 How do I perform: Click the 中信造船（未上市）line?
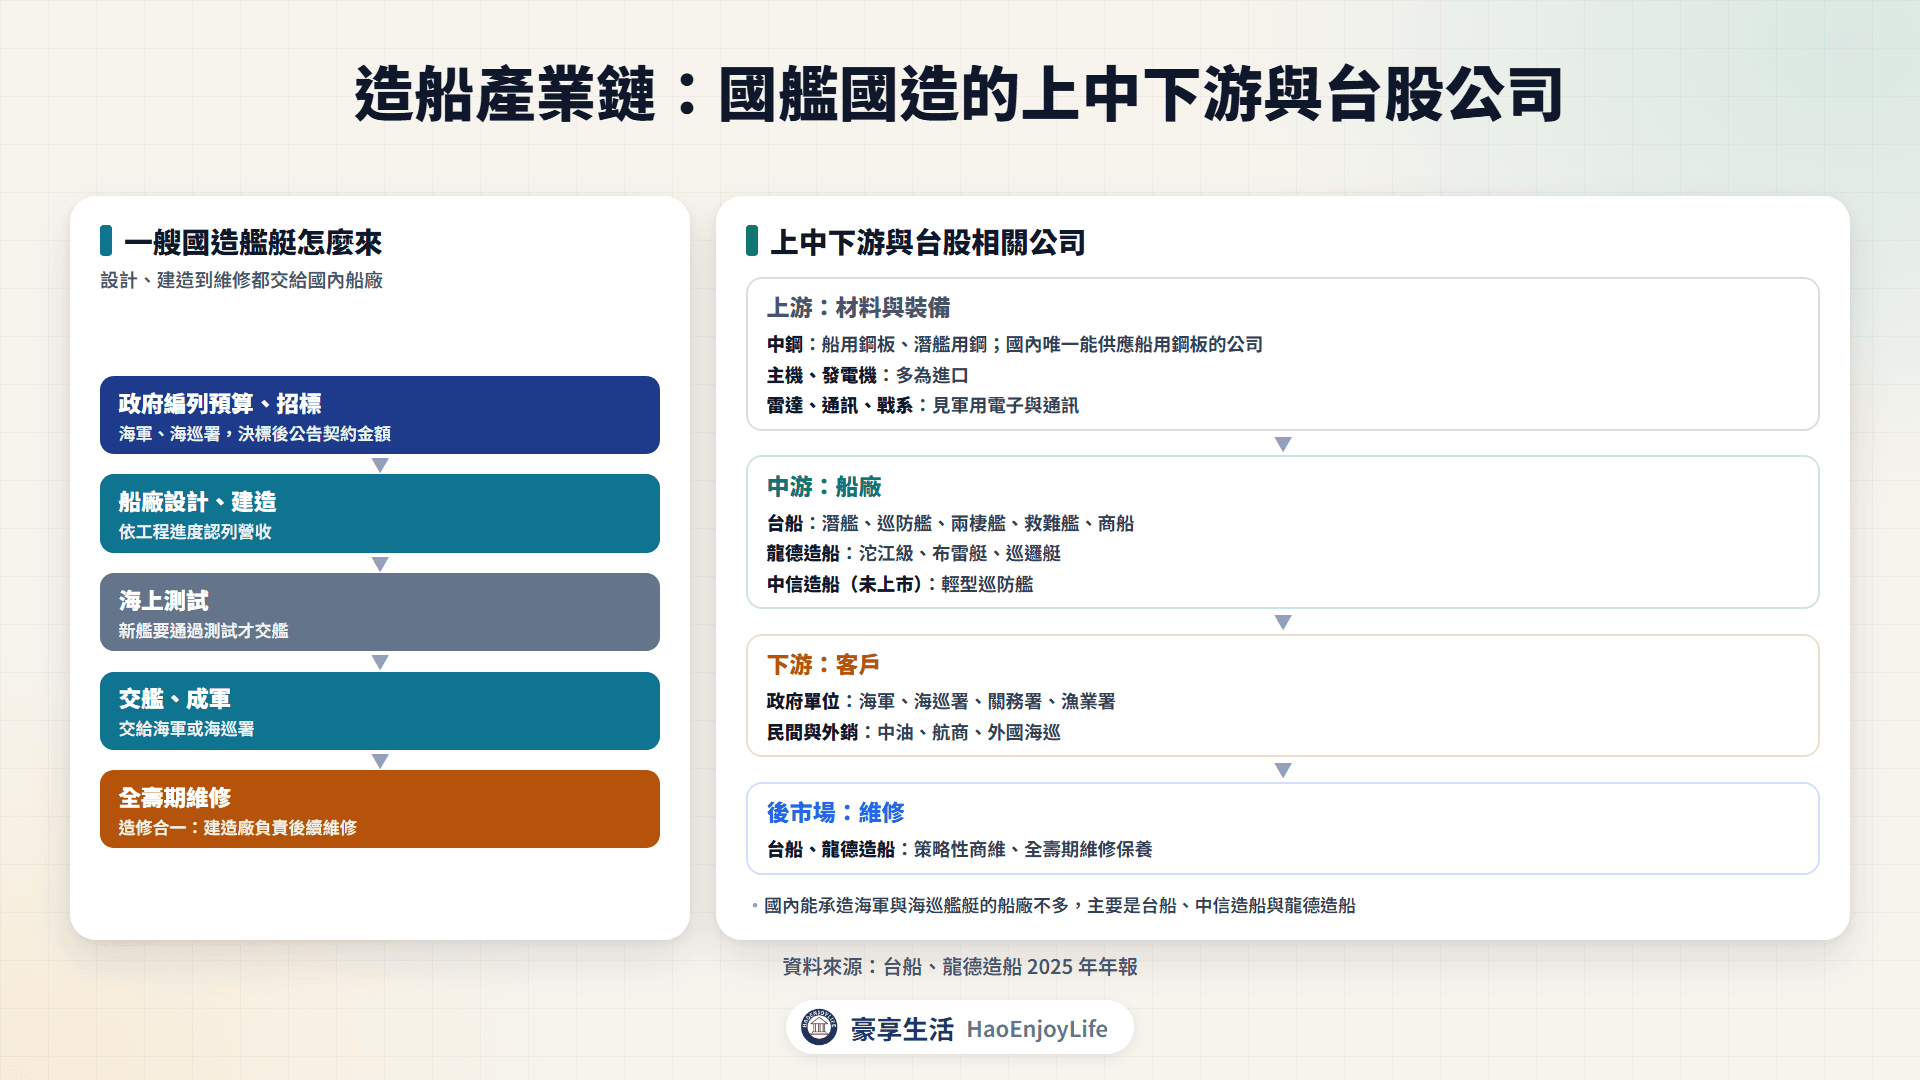pos(900,585)
